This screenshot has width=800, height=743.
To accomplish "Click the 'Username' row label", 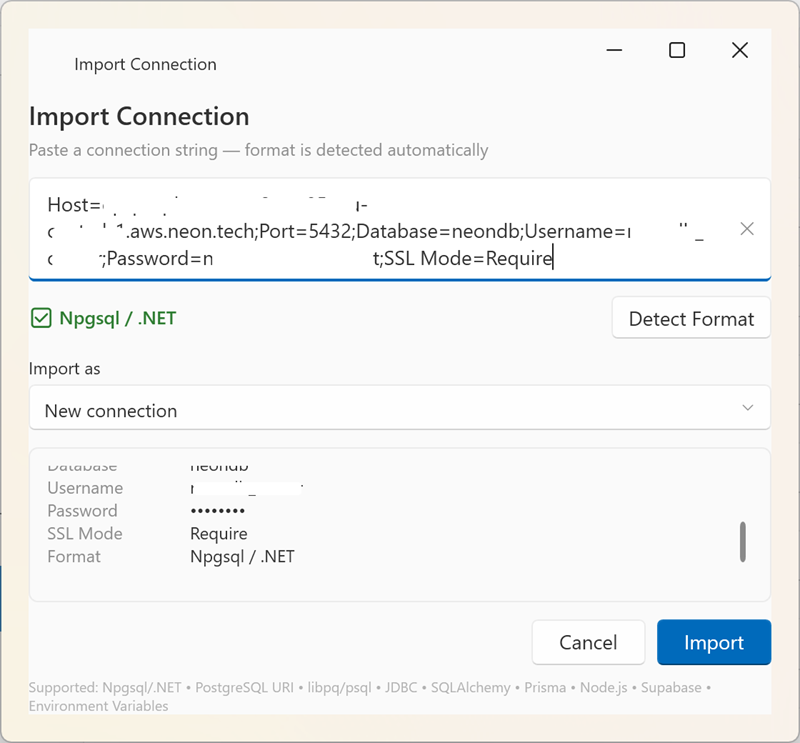I will [x=85, y=488].
